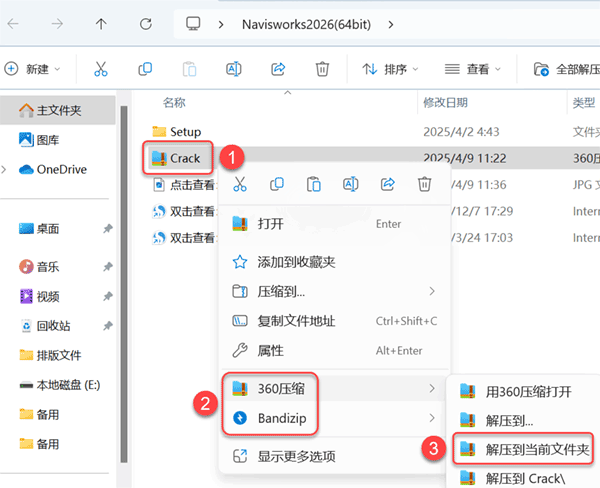Choose 解压到 Crack\ in the submenu
The width and height of the screenshot is (600, 488).
tap(523, 478)
